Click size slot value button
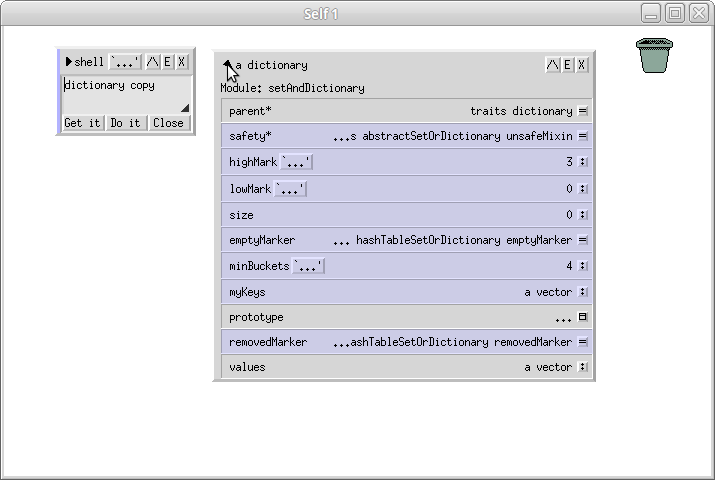This screenshot has height=480, width=715. click(x=583, y=215)
